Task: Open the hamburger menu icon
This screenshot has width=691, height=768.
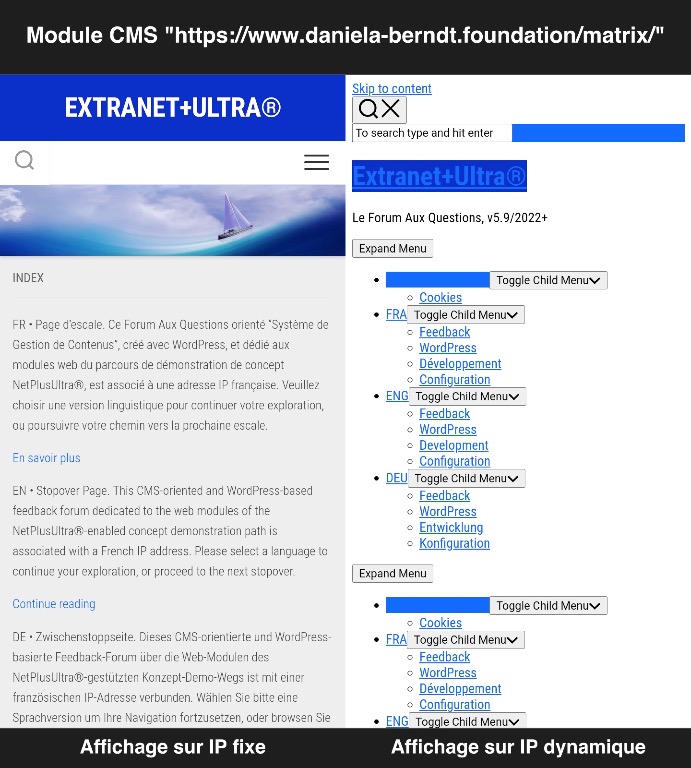Action: (316, 162)
